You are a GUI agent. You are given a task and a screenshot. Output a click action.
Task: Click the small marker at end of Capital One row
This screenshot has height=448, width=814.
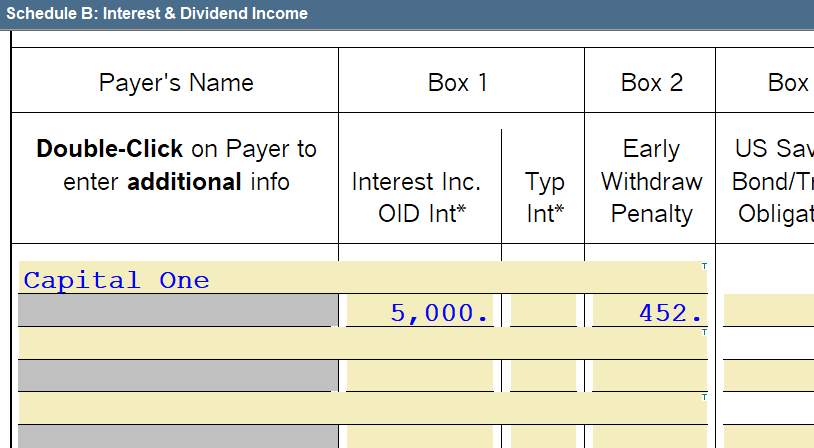[x=704, y=266]
